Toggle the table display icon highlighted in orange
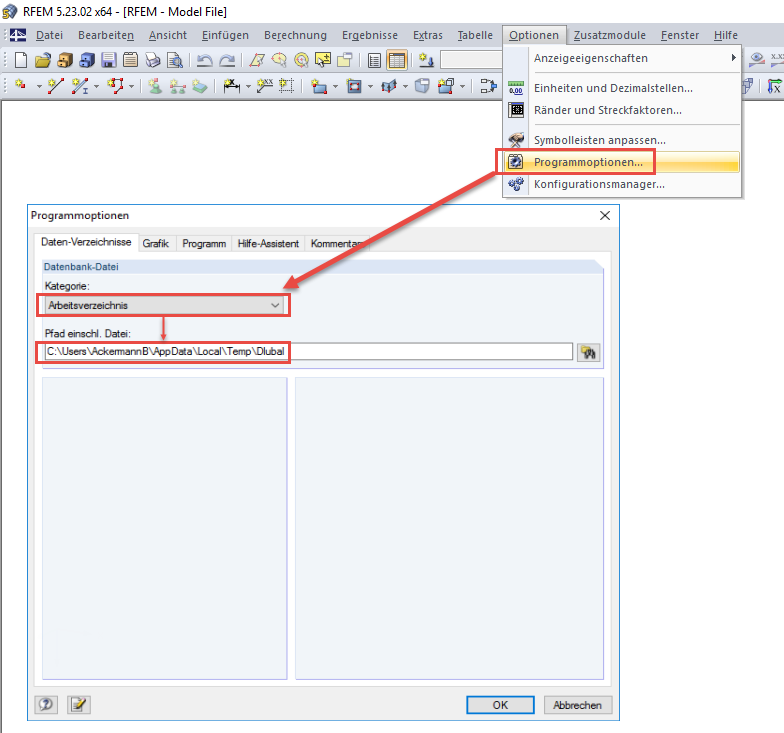This screenshot has width=784, height=733. point(396,60)
